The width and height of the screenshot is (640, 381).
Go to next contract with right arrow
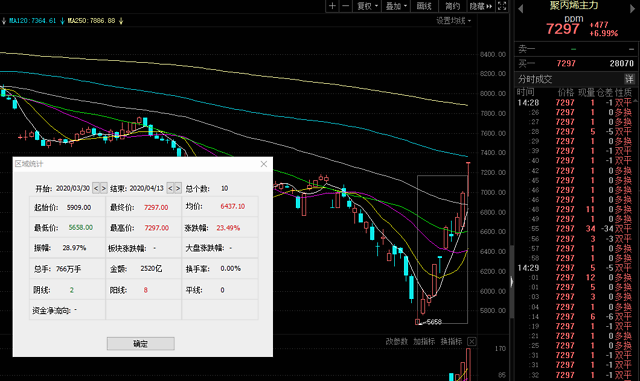(633, 9)
